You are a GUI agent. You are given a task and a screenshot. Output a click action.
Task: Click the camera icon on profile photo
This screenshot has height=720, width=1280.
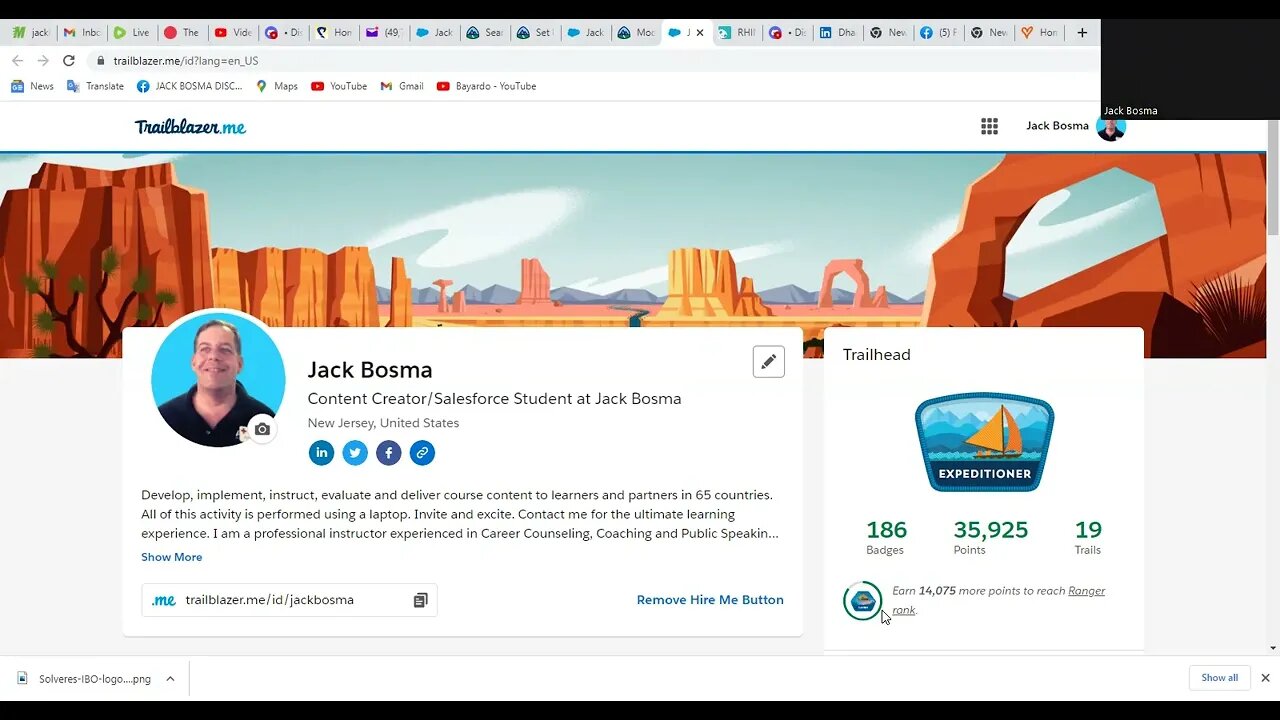point(262,429)
